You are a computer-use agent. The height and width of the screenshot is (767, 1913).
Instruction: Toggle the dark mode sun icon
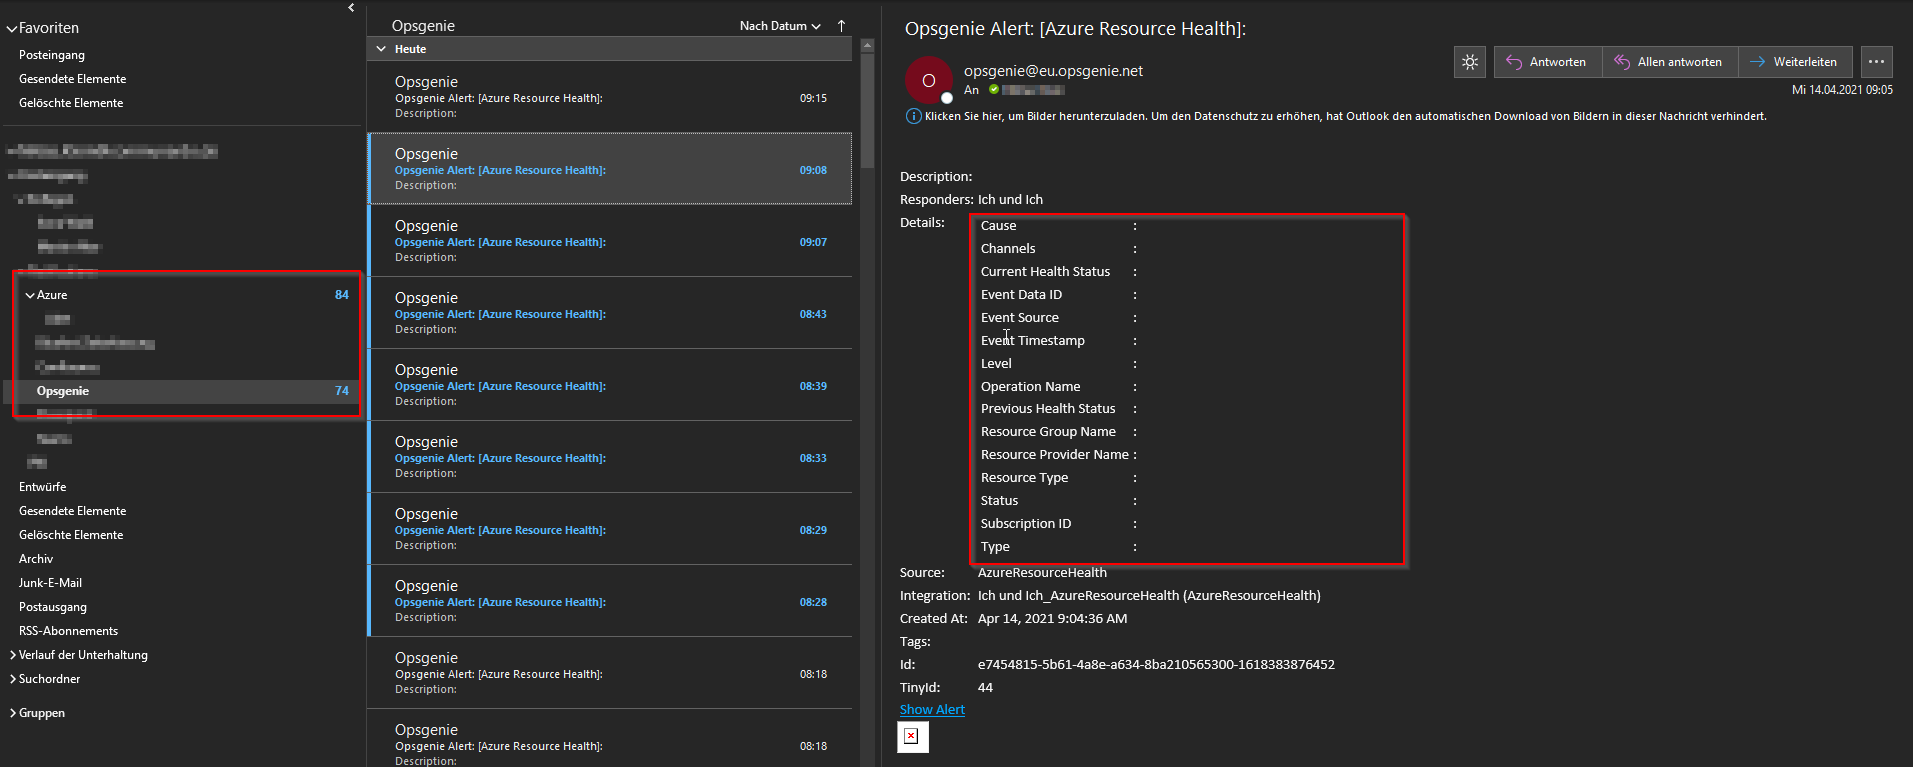click(x=1469, y=62)
